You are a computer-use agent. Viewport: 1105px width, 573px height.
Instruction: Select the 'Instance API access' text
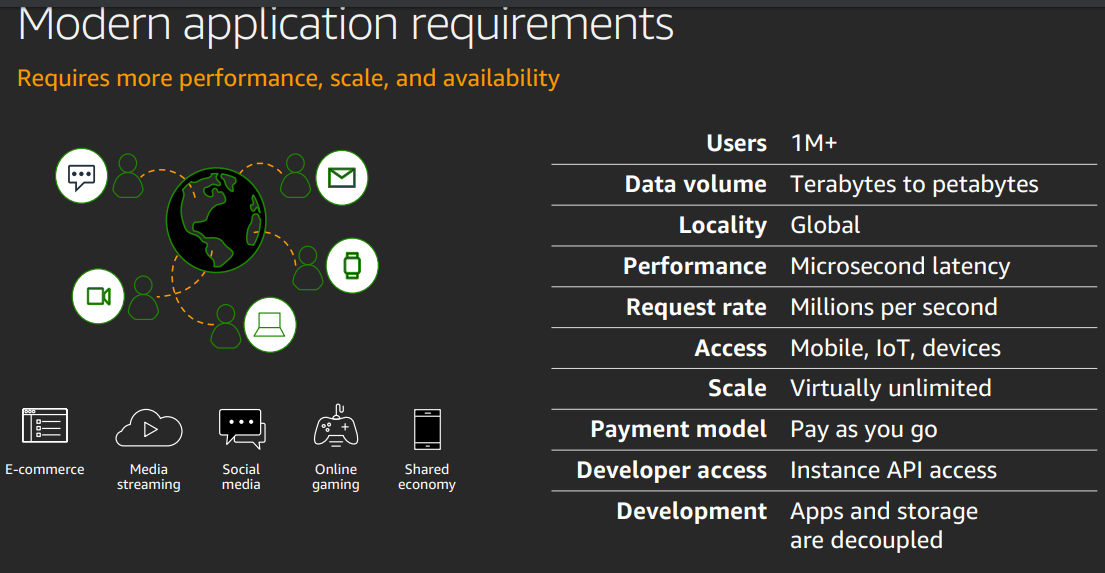coord(893,470)
